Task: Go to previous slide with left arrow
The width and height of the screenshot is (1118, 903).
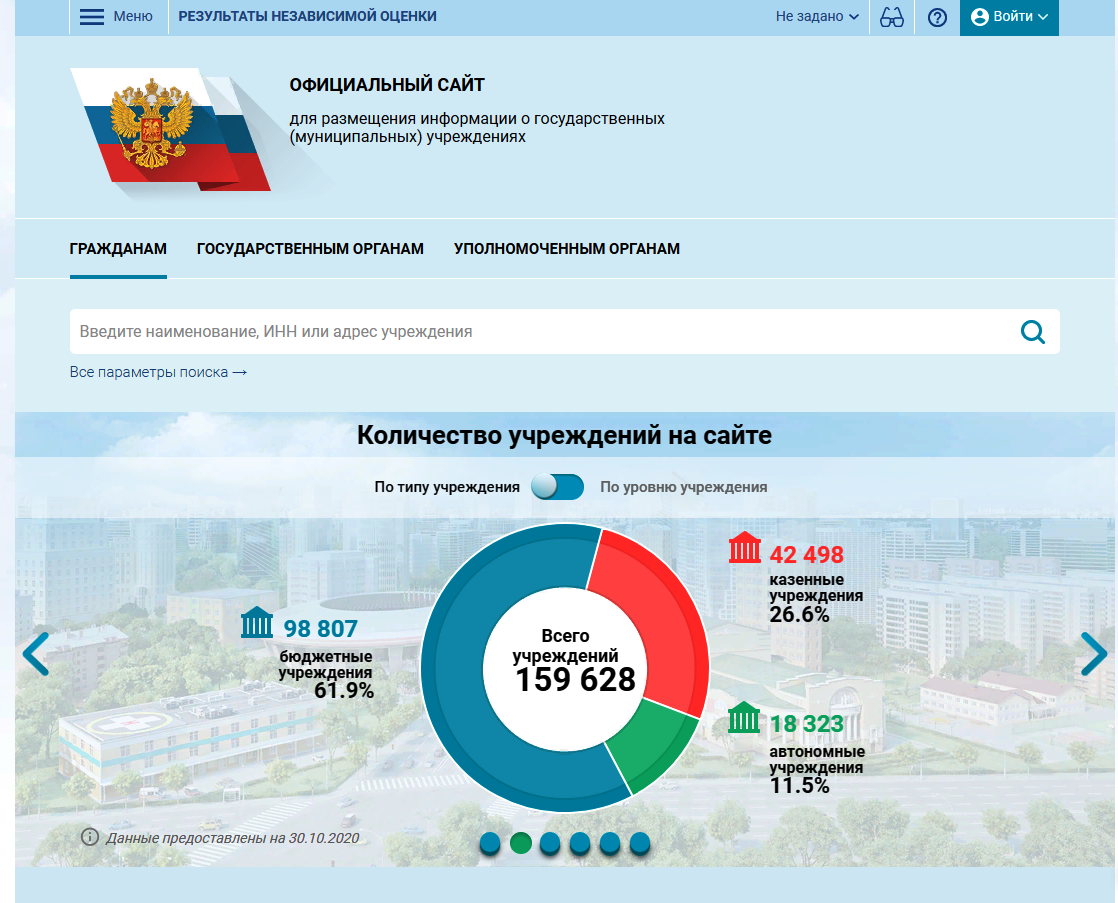Action: tap(35, 654)
